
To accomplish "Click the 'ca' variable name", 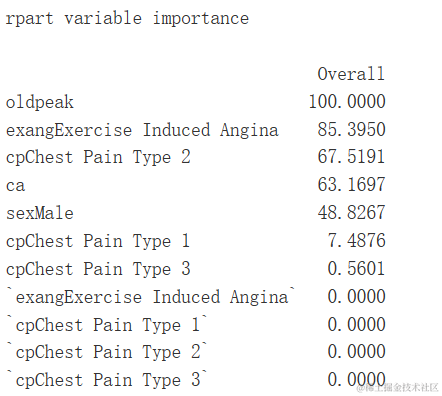I will tap(15, 186).
